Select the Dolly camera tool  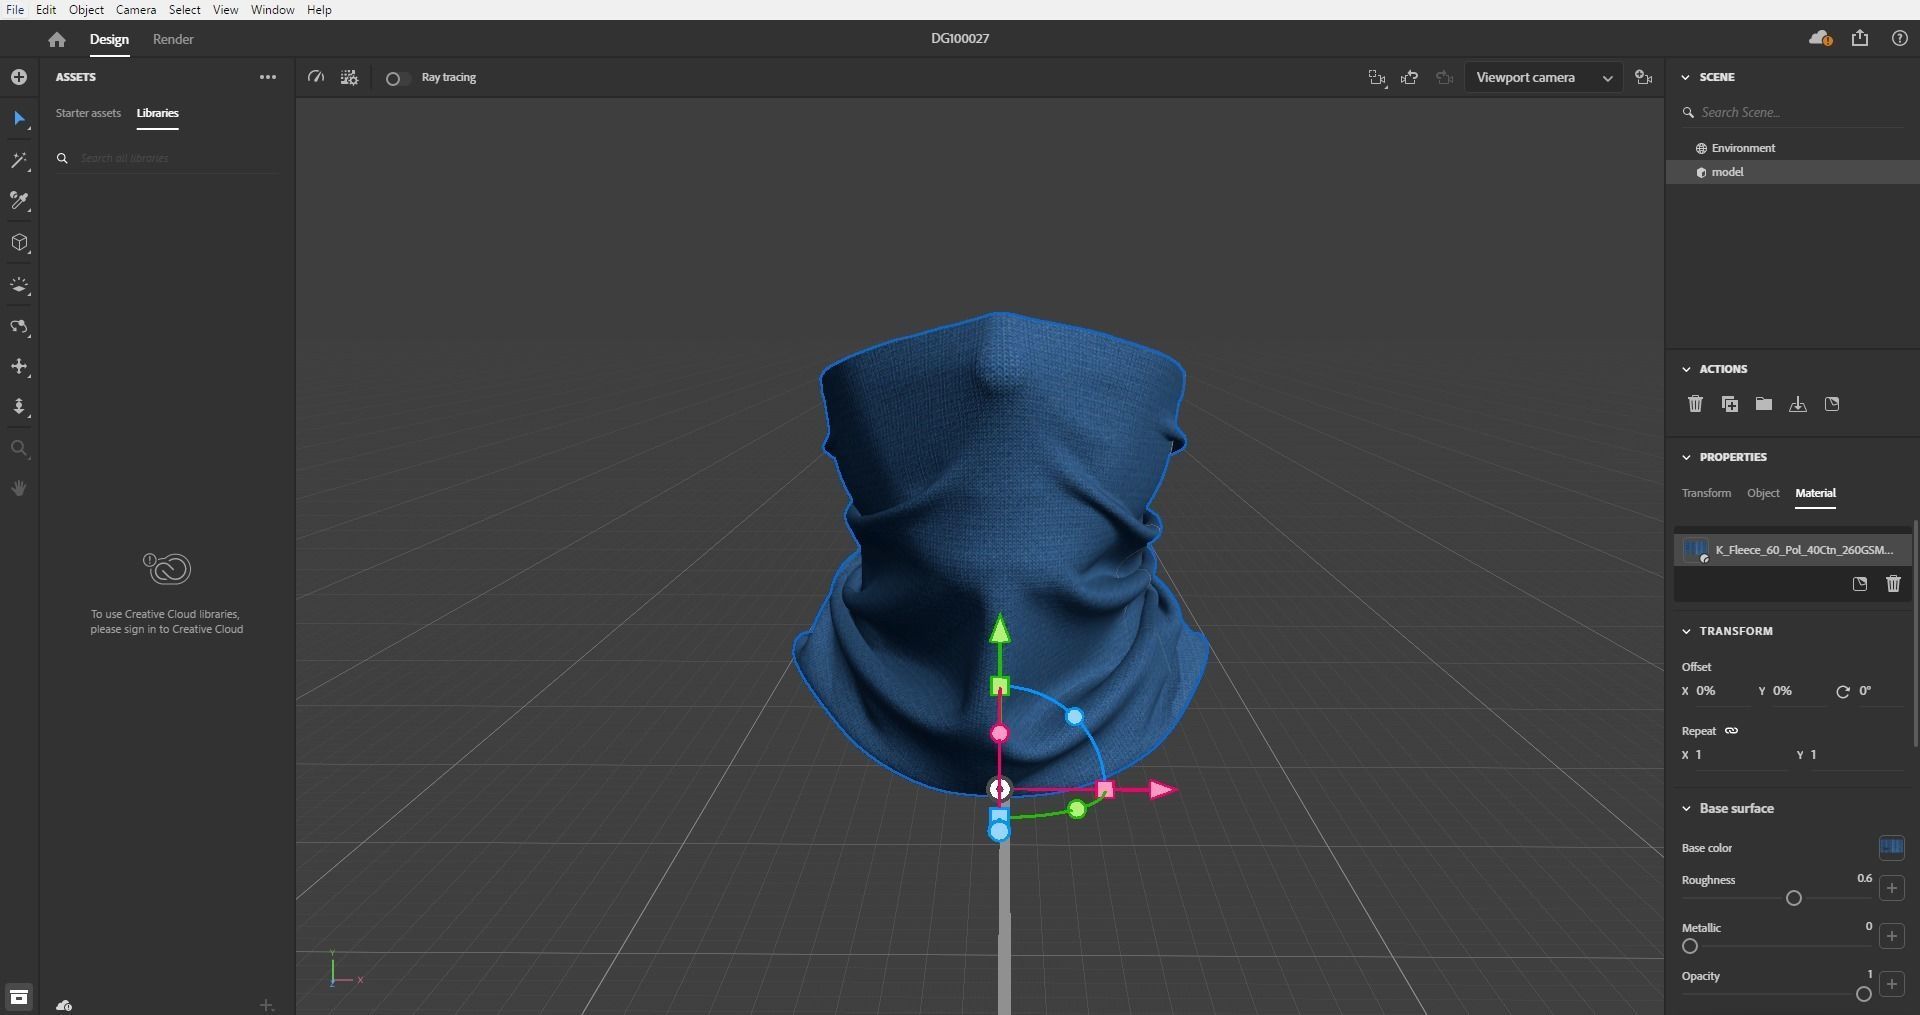tap(19, 407)
